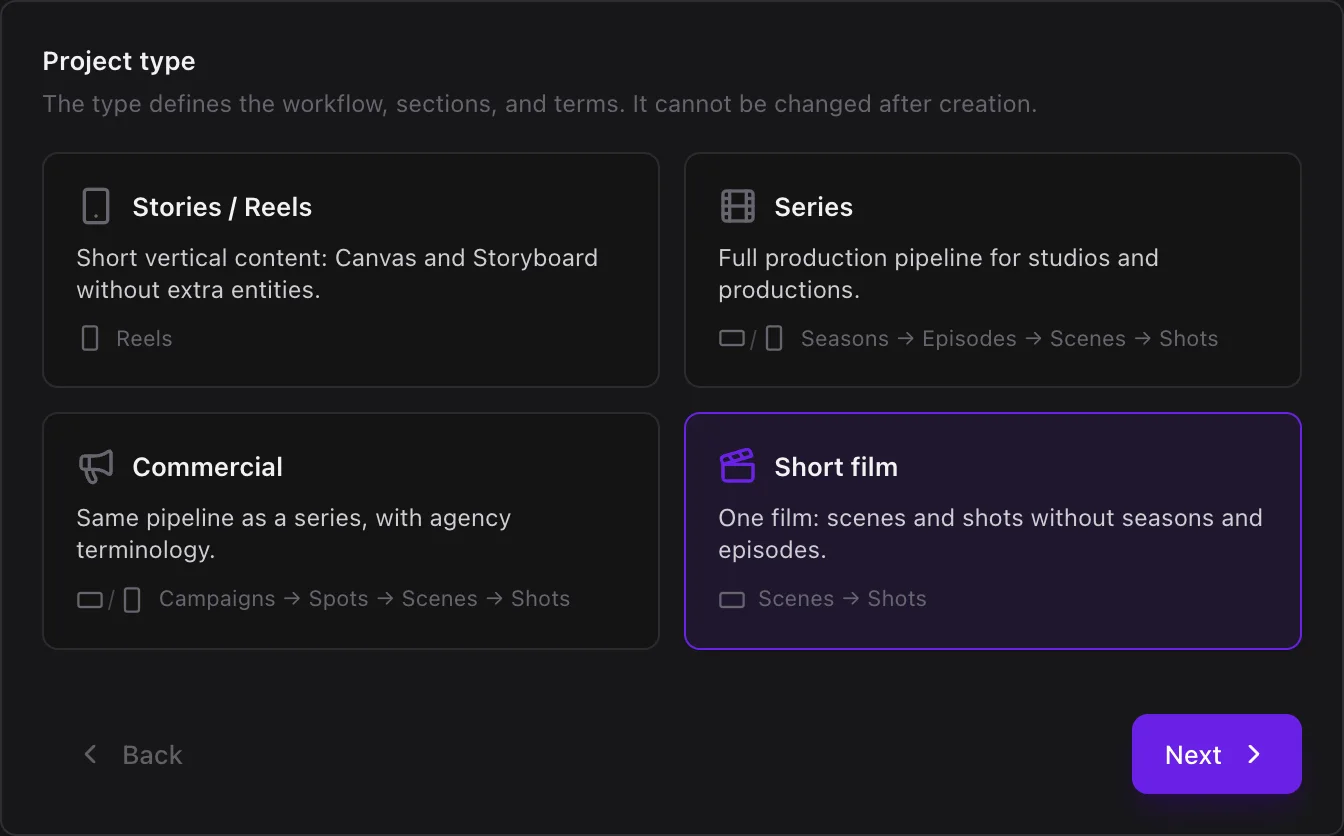The width and height of the screenshot is (1344, 836).
Task: Click the film strip icon beside Series
Action: 738,207
